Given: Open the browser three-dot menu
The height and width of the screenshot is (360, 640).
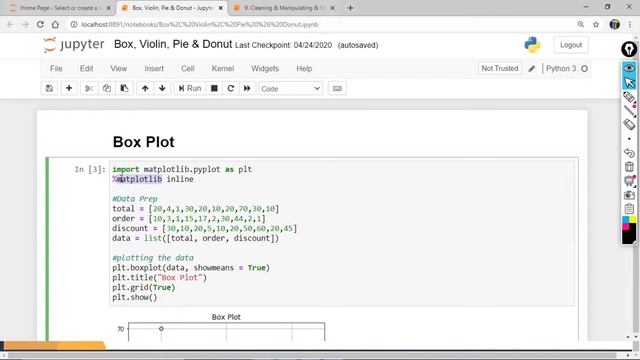Looking at the screenshot, I should [630, 24].
